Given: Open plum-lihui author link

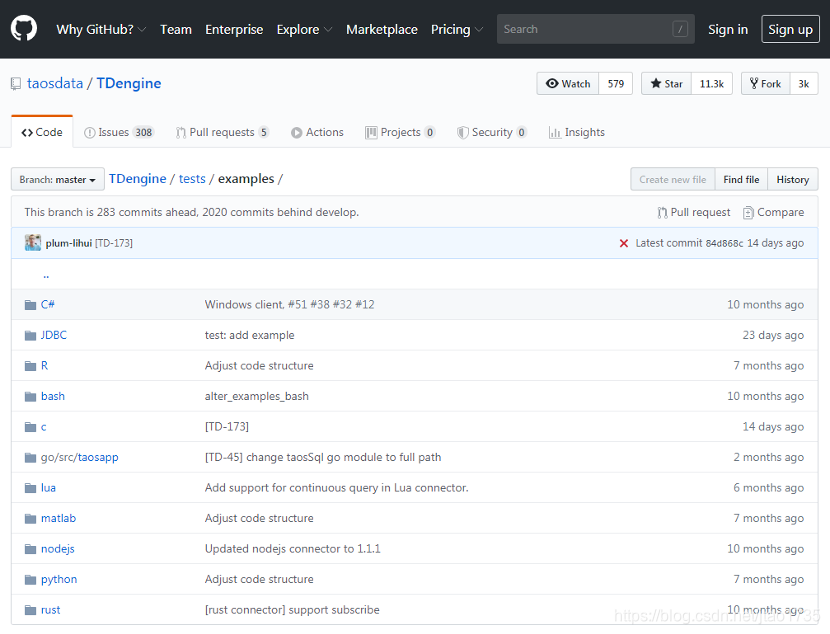Looking at the screenshot, I should tap(69, 243).
